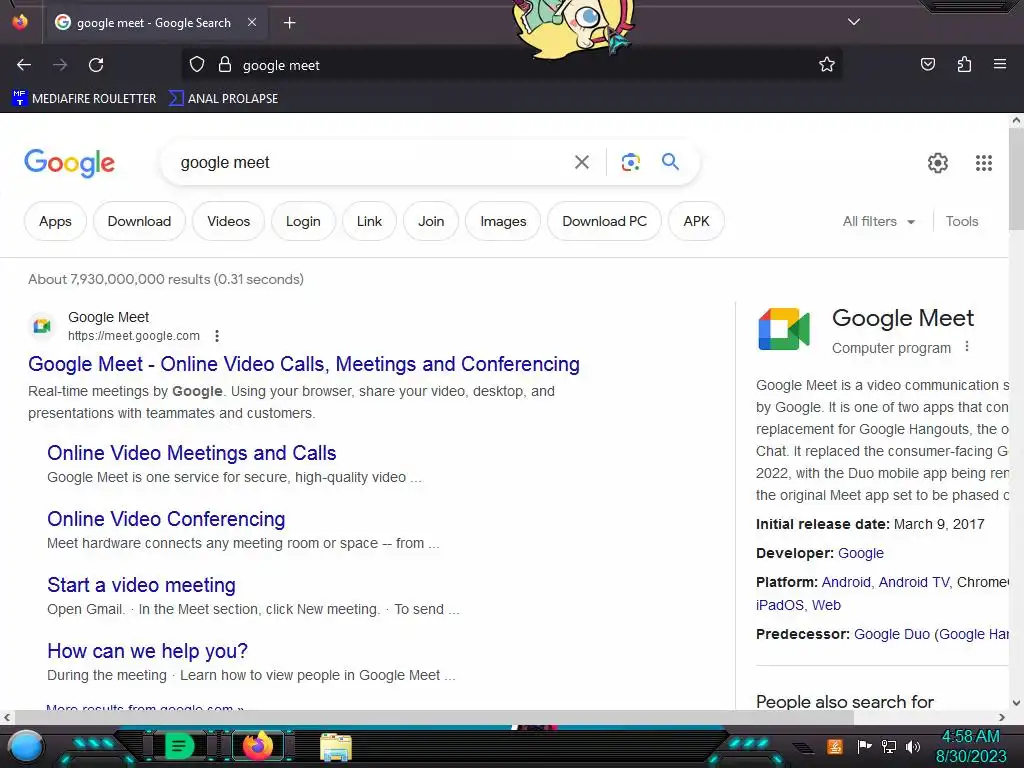1024x768 pixels.
Task: Open the green notes taskbar app
Action: tap(179, 746)
